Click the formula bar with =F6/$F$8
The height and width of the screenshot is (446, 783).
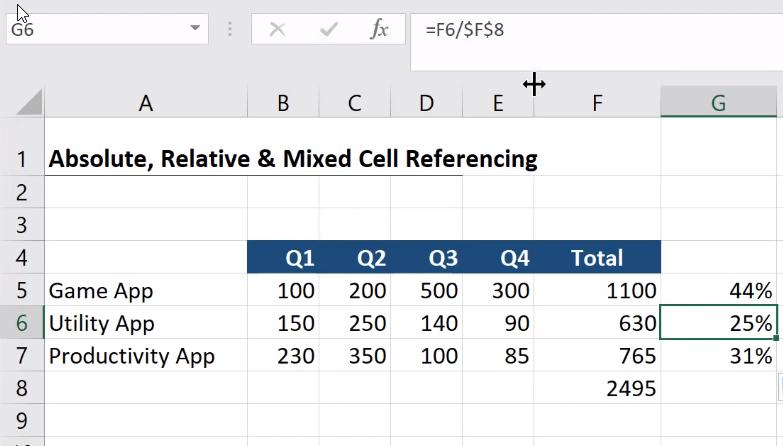[x=596, y=42]
